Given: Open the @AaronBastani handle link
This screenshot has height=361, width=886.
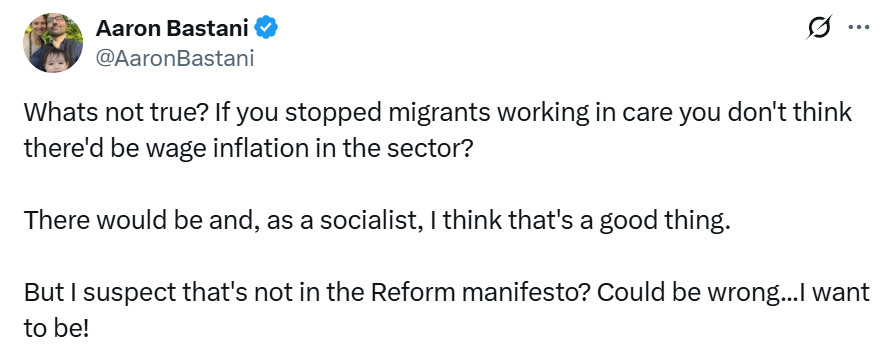Looking at the screenshot, I should [175, 58].
